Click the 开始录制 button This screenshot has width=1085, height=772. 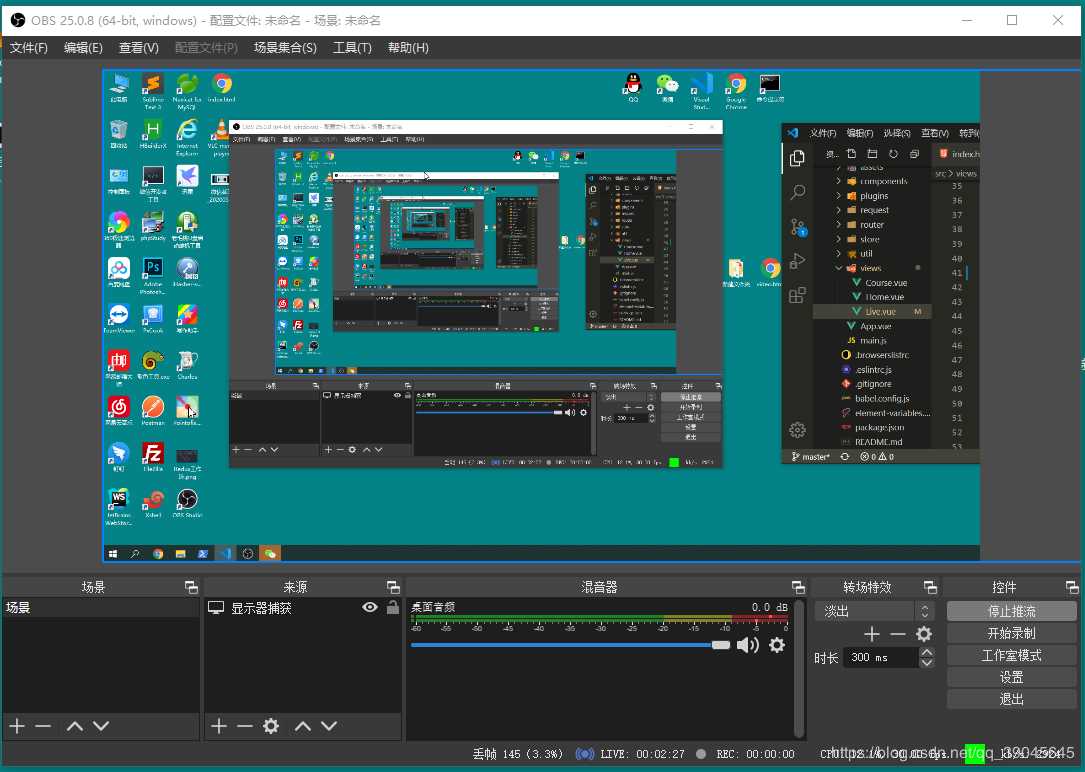(x=1011, y=633)
